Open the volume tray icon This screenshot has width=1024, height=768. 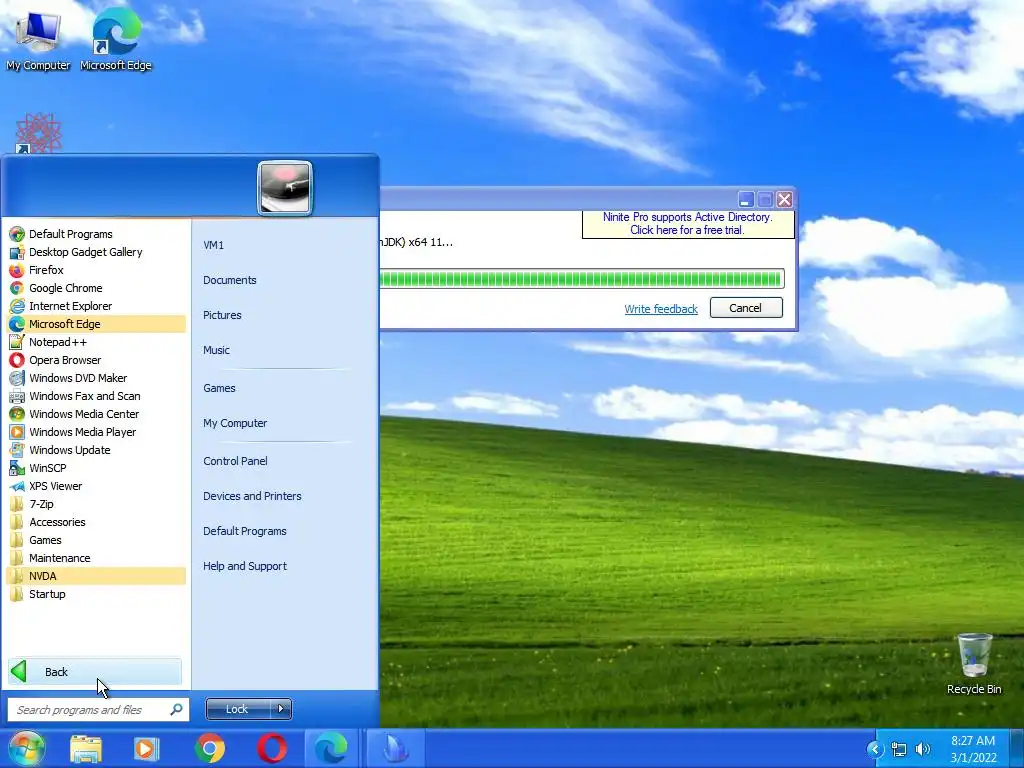[923, 749]
